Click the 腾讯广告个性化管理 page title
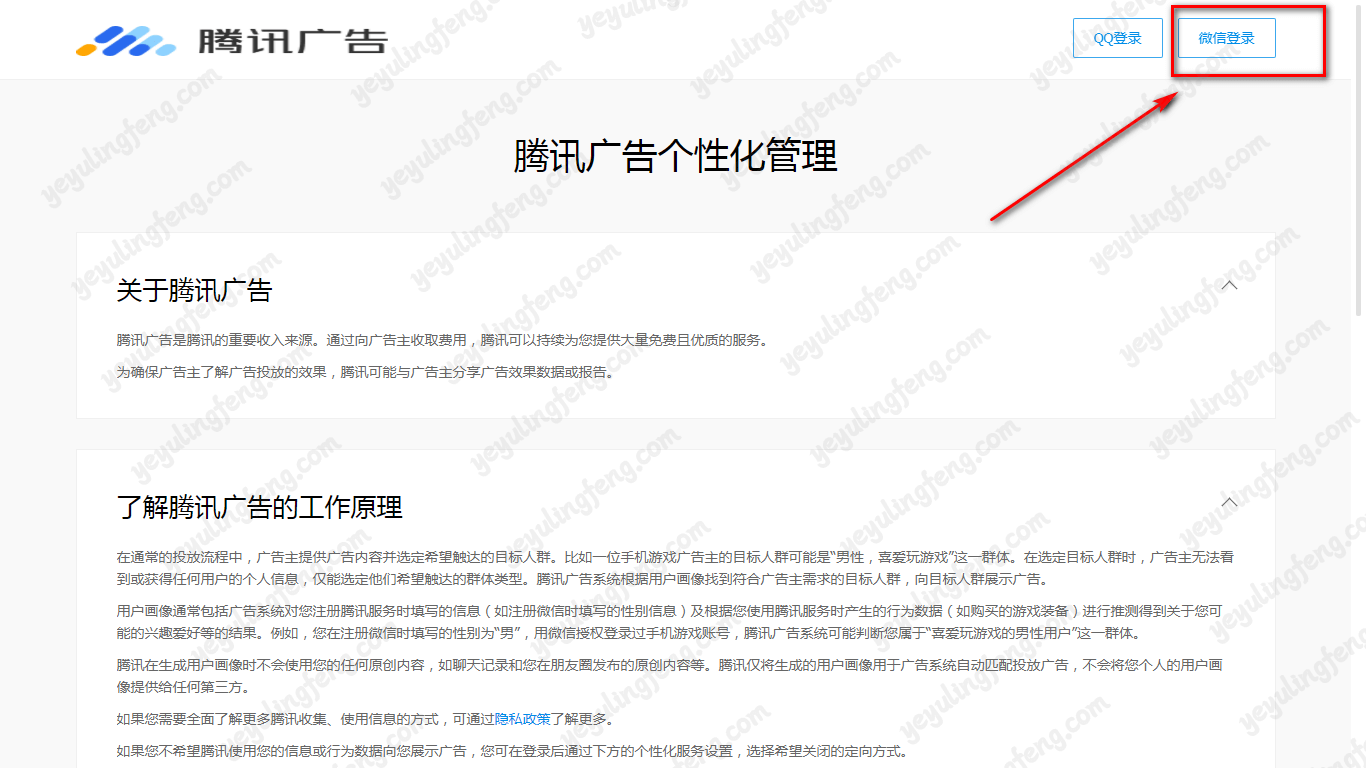 [676, 156]
